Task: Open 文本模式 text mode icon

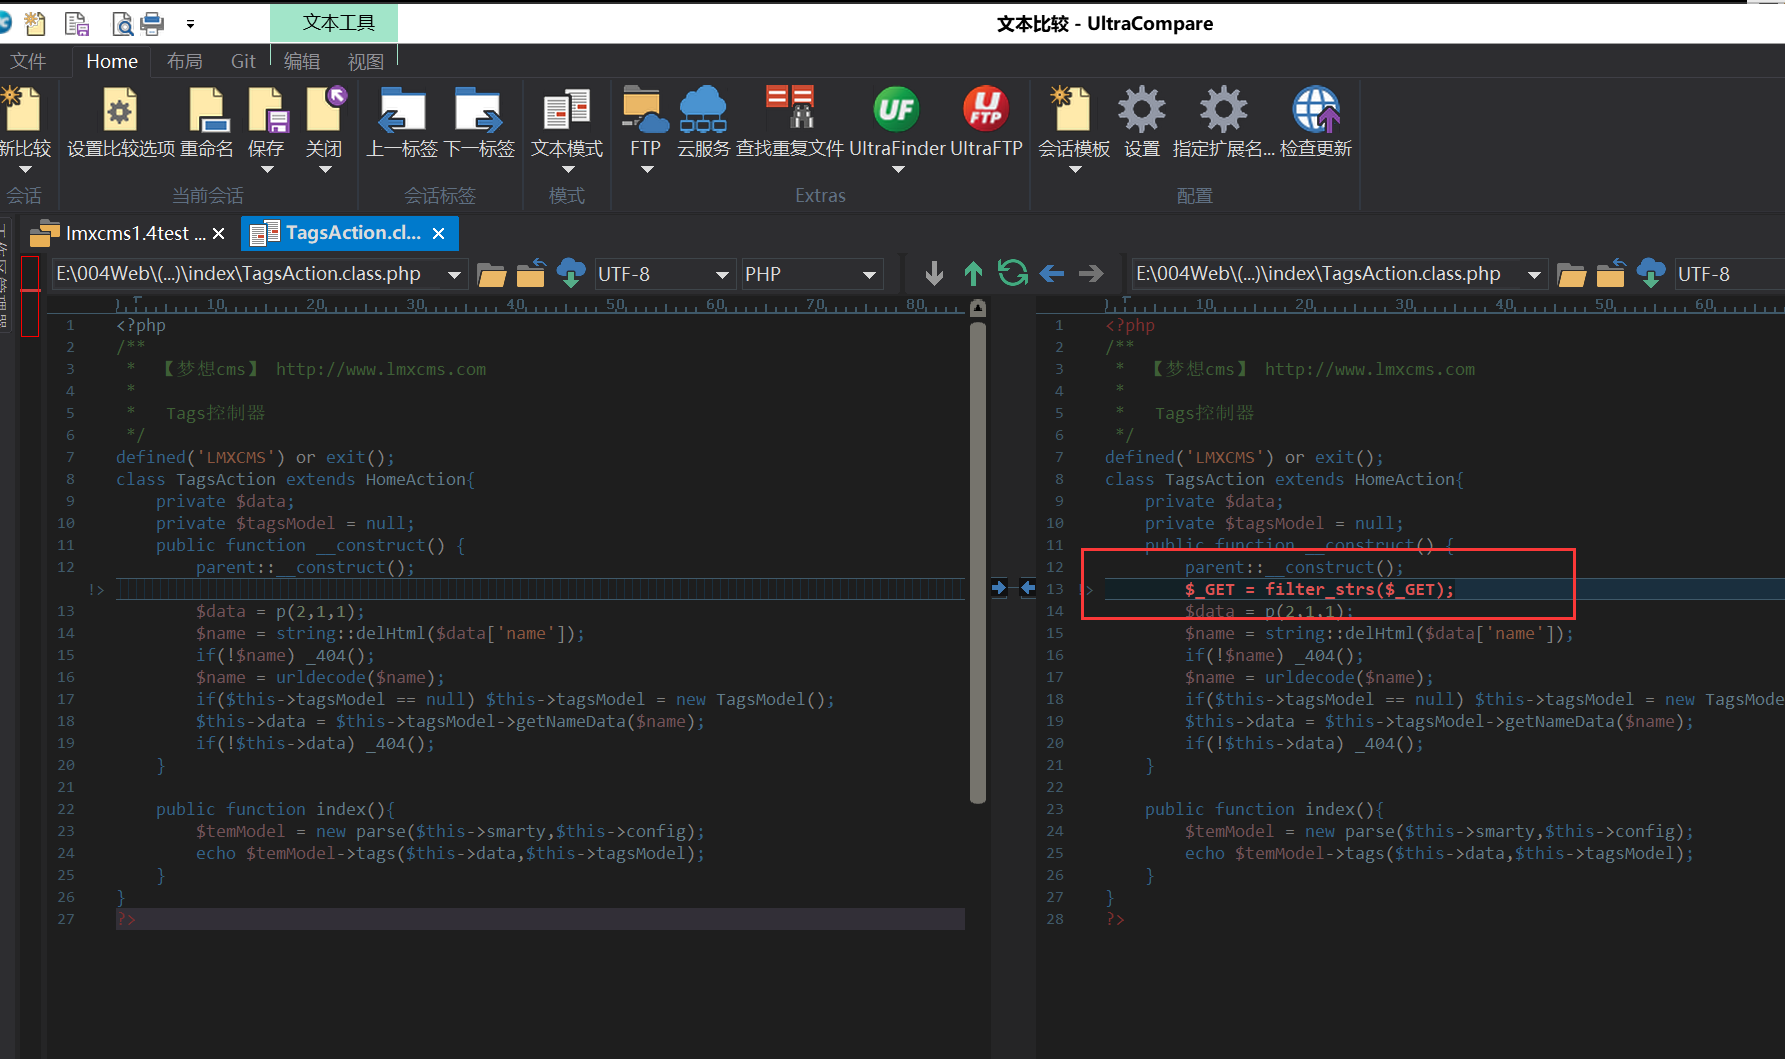Action: tap(567, 110)
